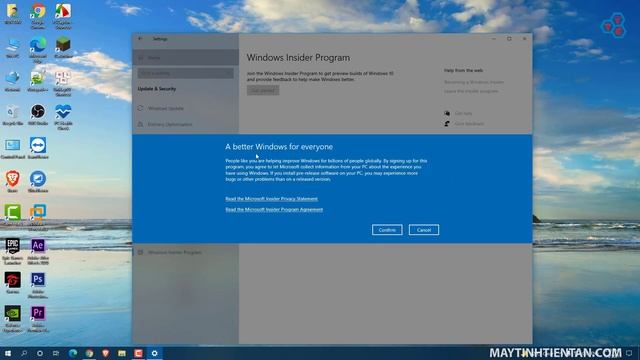Focus the Find a setting search box
This screenshot has width=640, height=360.
click(x=185, y=73)
